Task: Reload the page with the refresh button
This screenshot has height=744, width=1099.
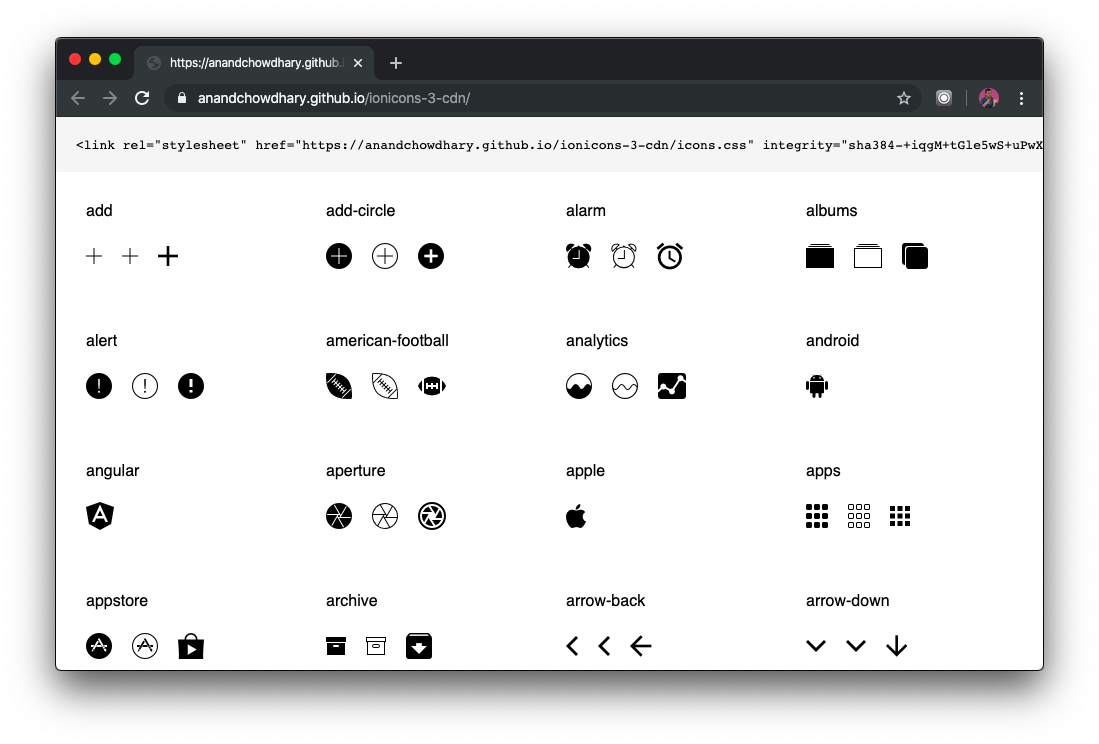Action: click(x=142, y=98)
